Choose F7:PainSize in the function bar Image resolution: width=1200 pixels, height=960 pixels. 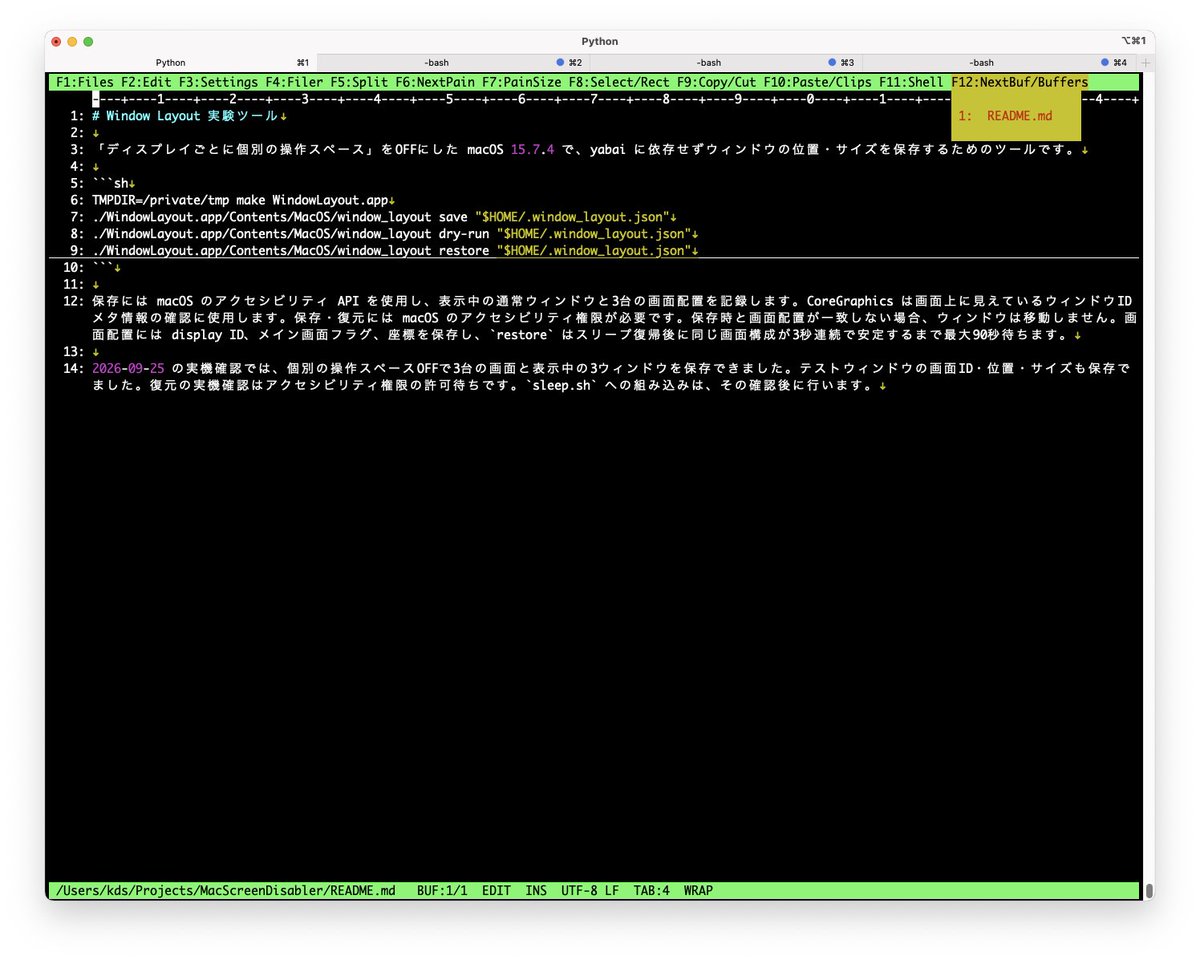(523, 82)
